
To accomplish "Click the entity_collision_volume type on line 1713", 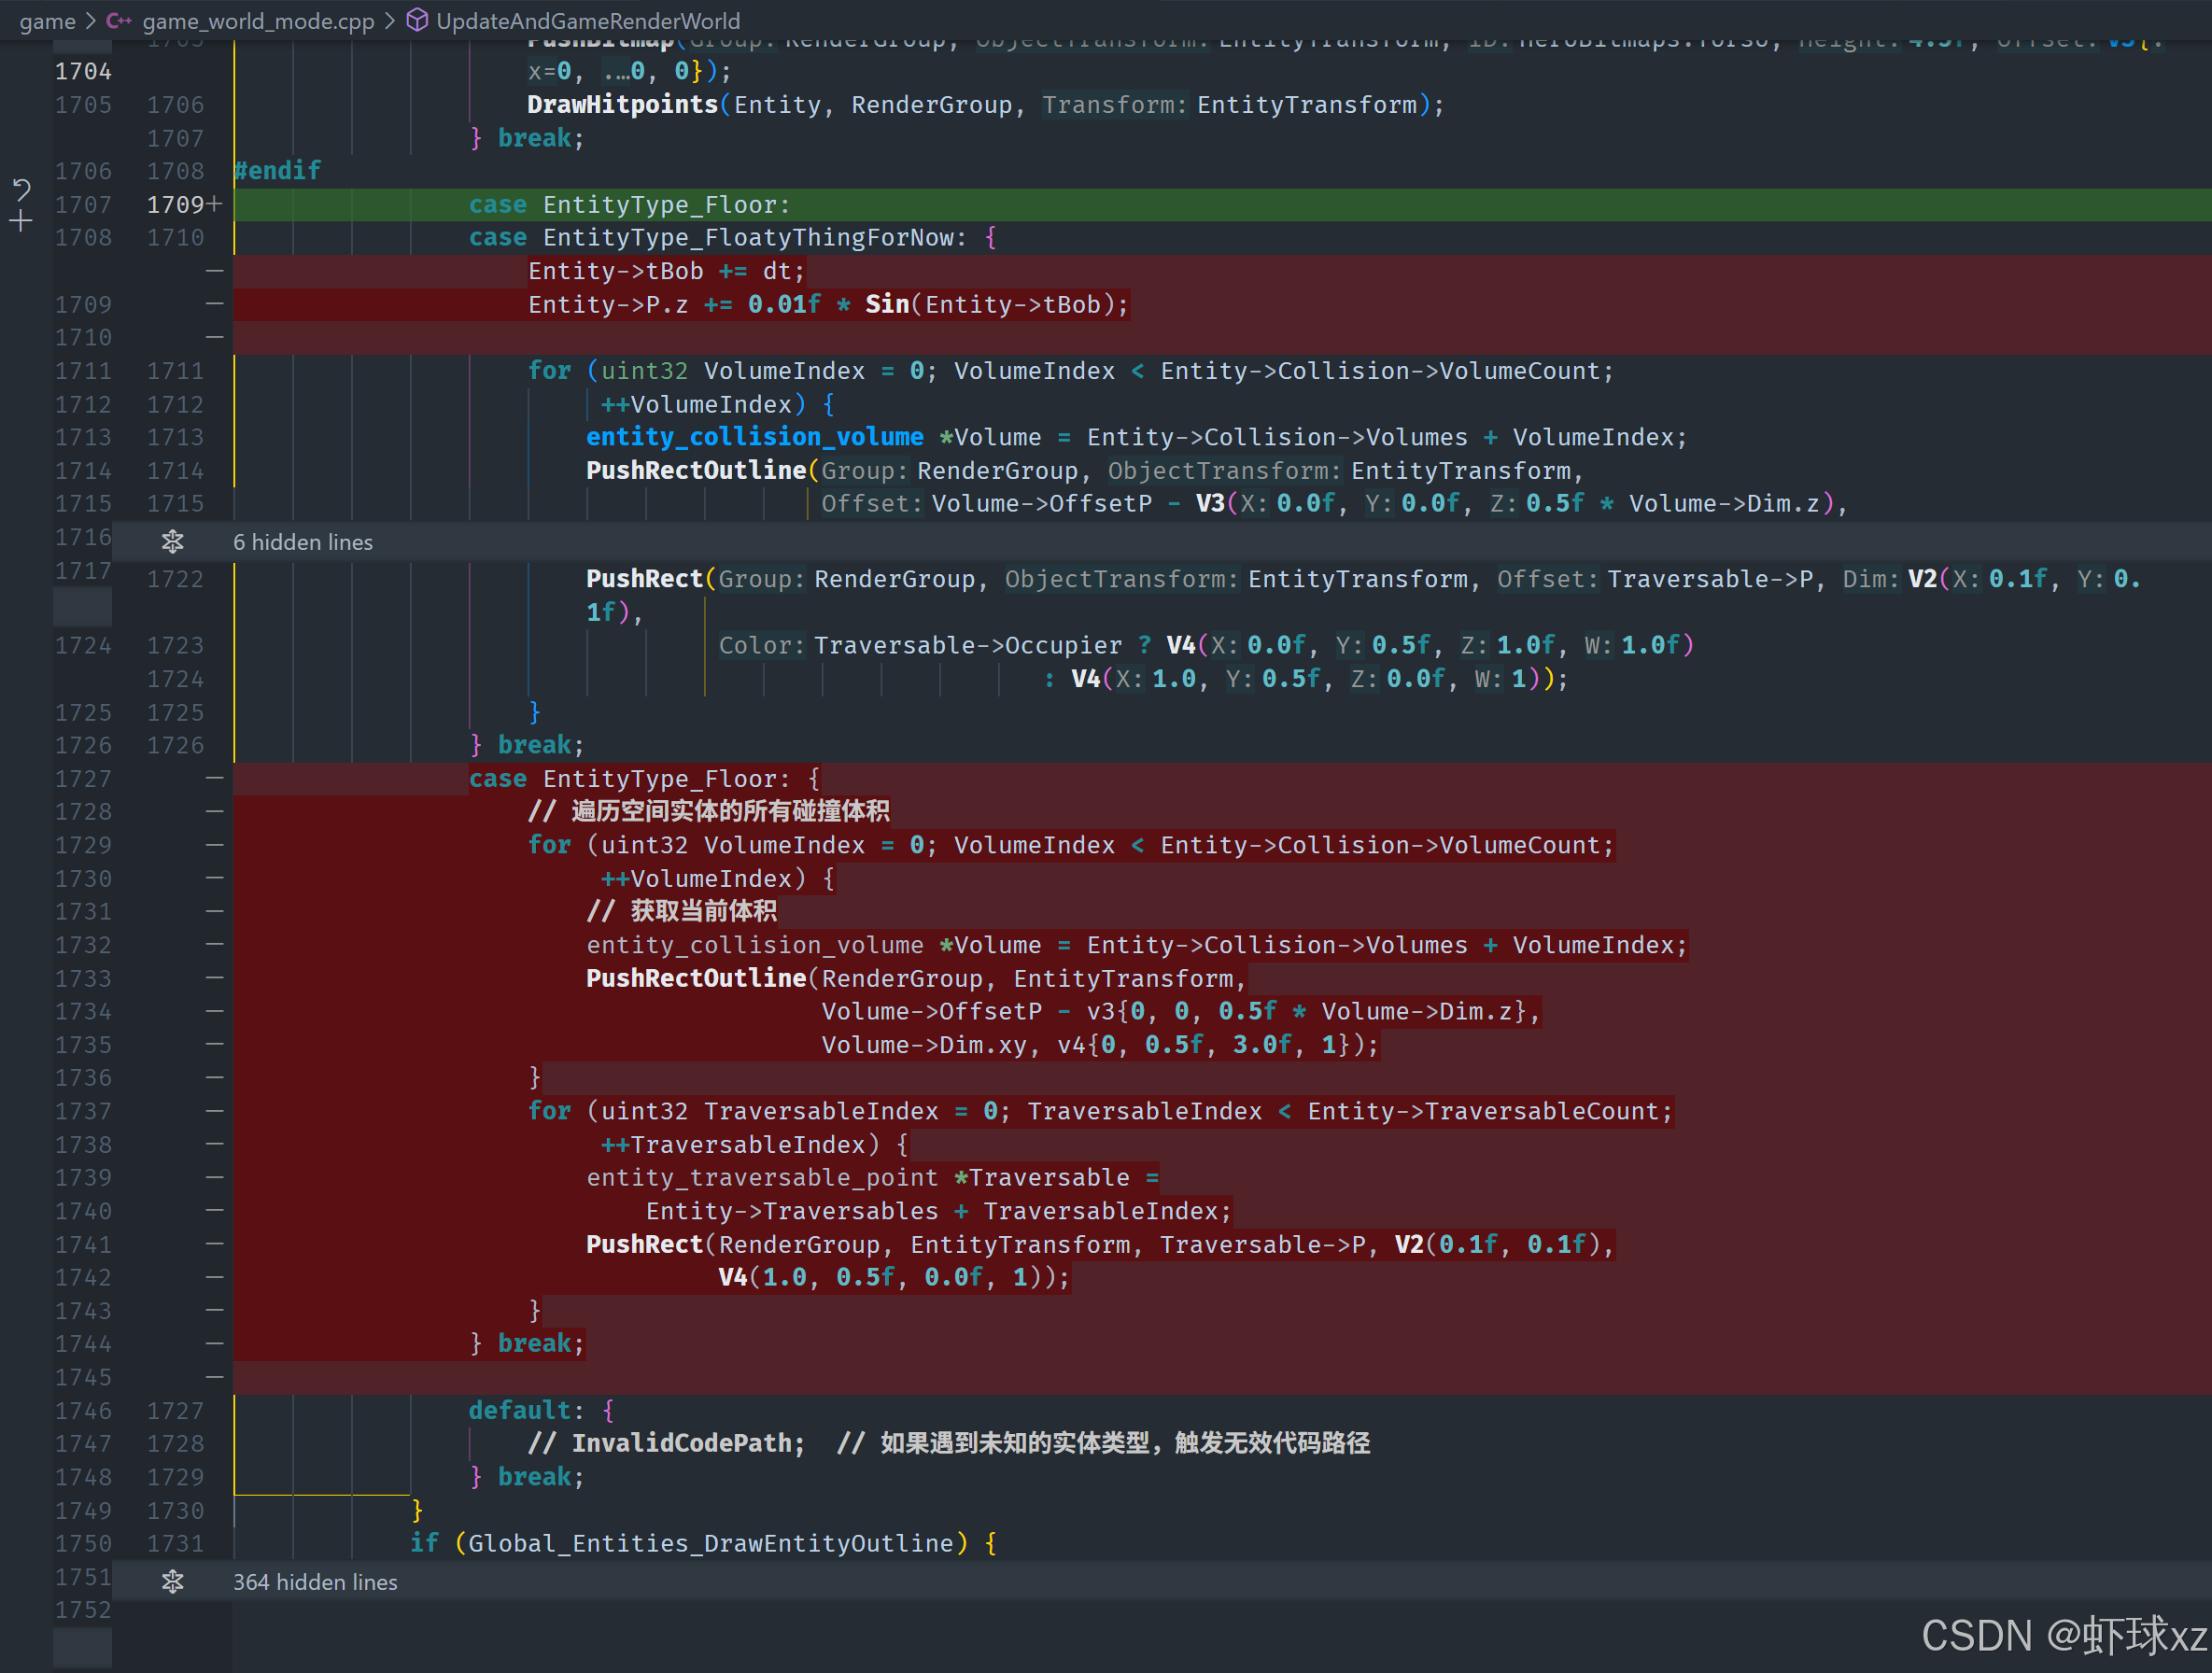I will coord(754,437).
